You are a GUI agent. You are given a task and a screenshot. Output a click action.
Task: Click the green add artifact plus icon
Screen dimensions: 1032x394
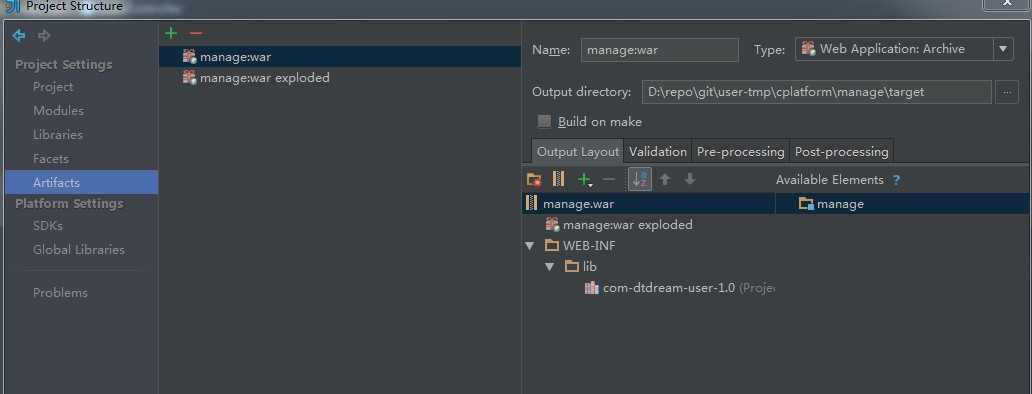click(171, 33)
